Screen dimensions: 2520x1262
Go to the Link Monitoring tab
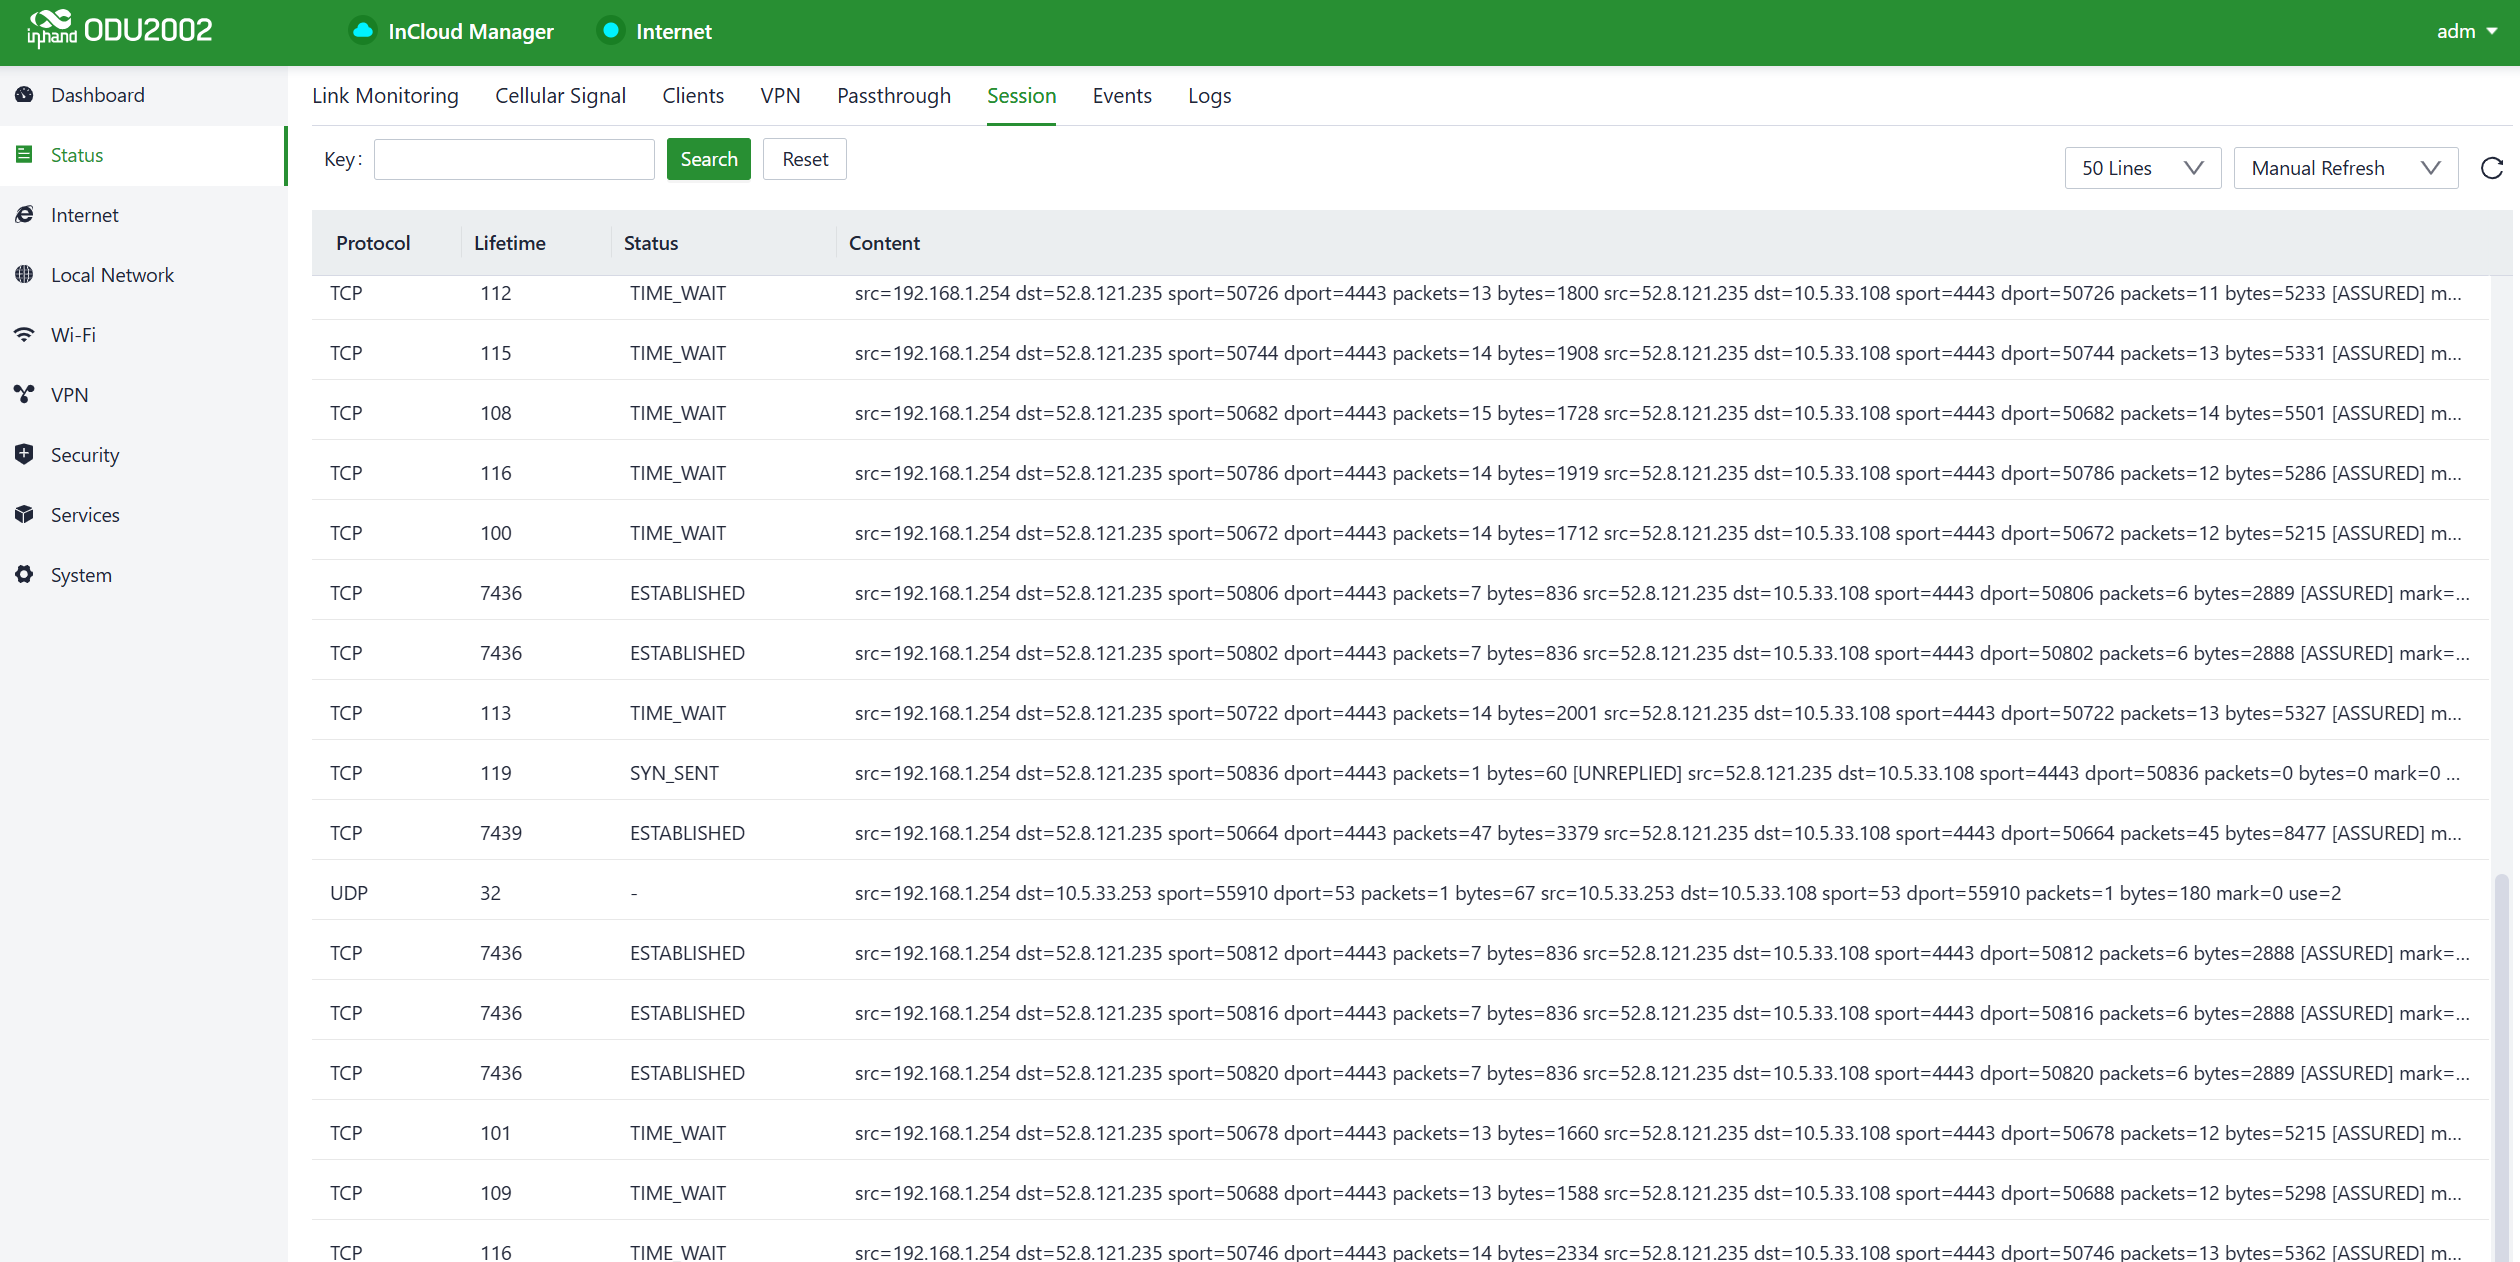click(x=385, y=96)
